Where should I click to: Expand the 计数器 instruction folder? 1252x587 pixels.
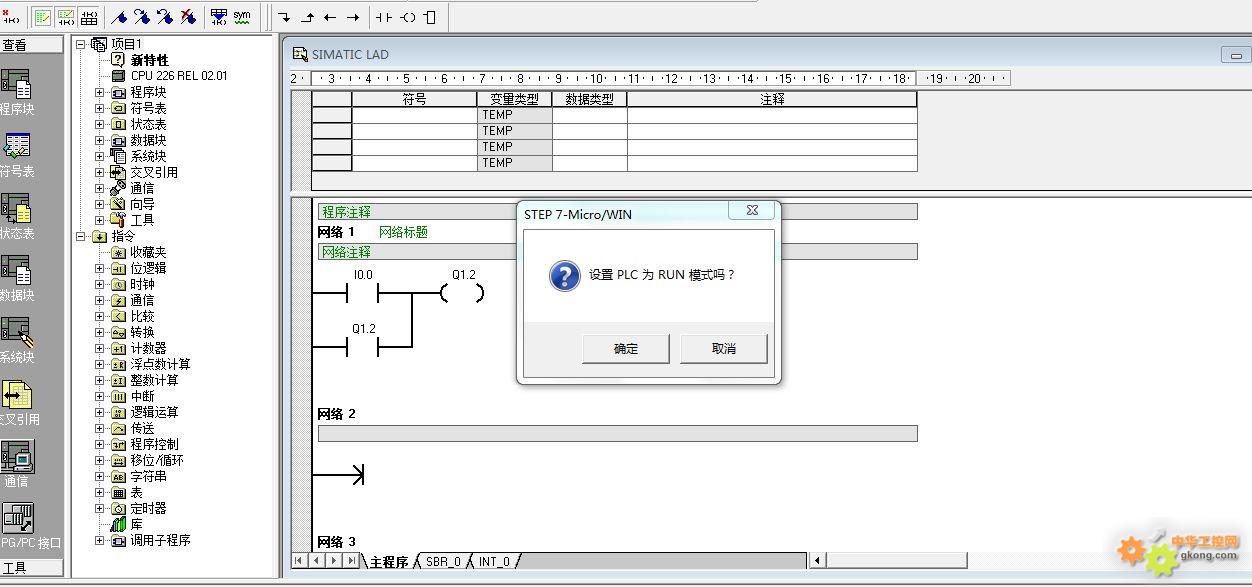point(99,348)
